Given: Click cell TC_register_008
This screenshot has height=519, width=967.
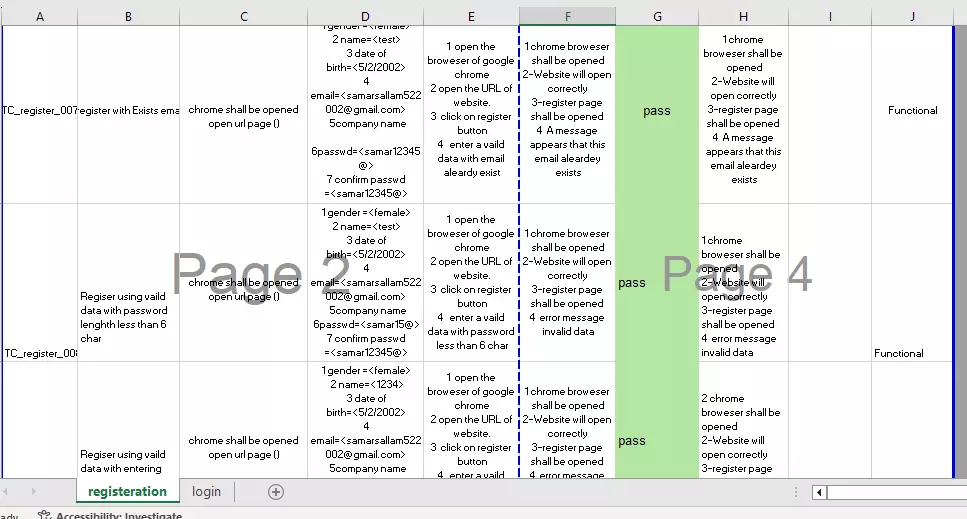Looking at the screenshot, I should [x=39, y=282].
